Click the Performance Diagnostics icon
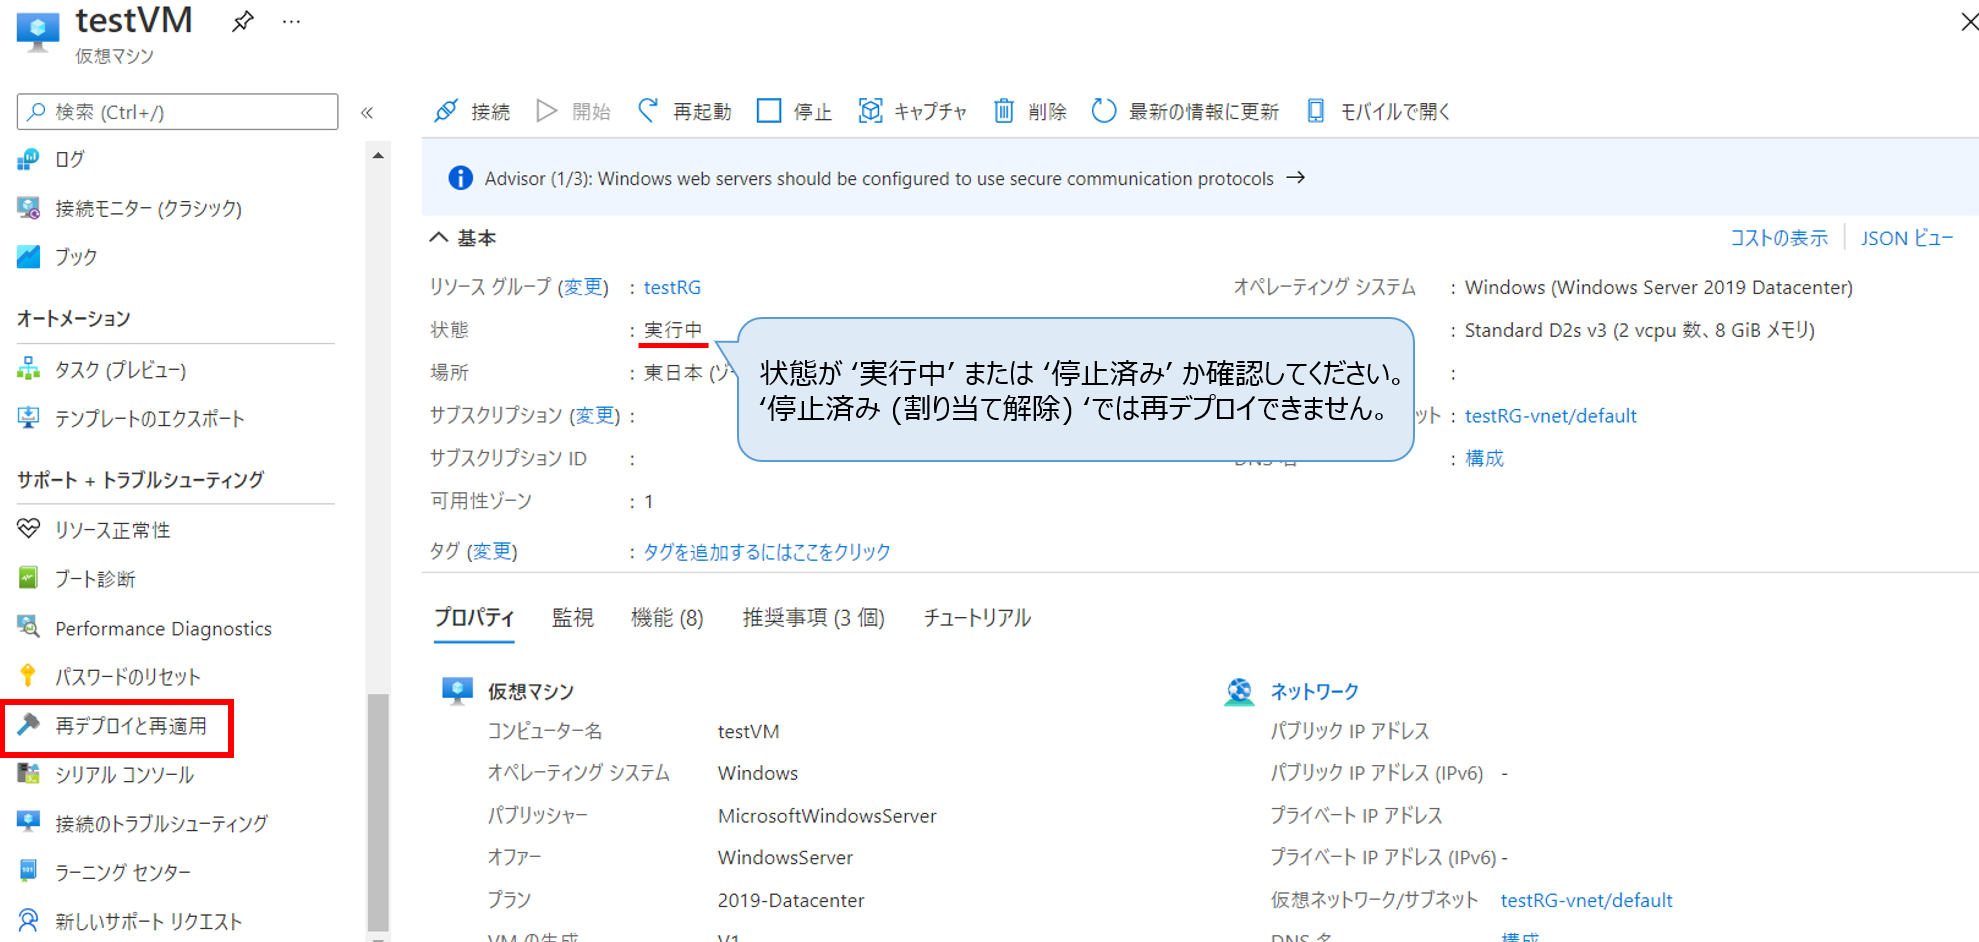Image resolution: width=1979 pixels, height=942 pixels. tap(29, 627)
